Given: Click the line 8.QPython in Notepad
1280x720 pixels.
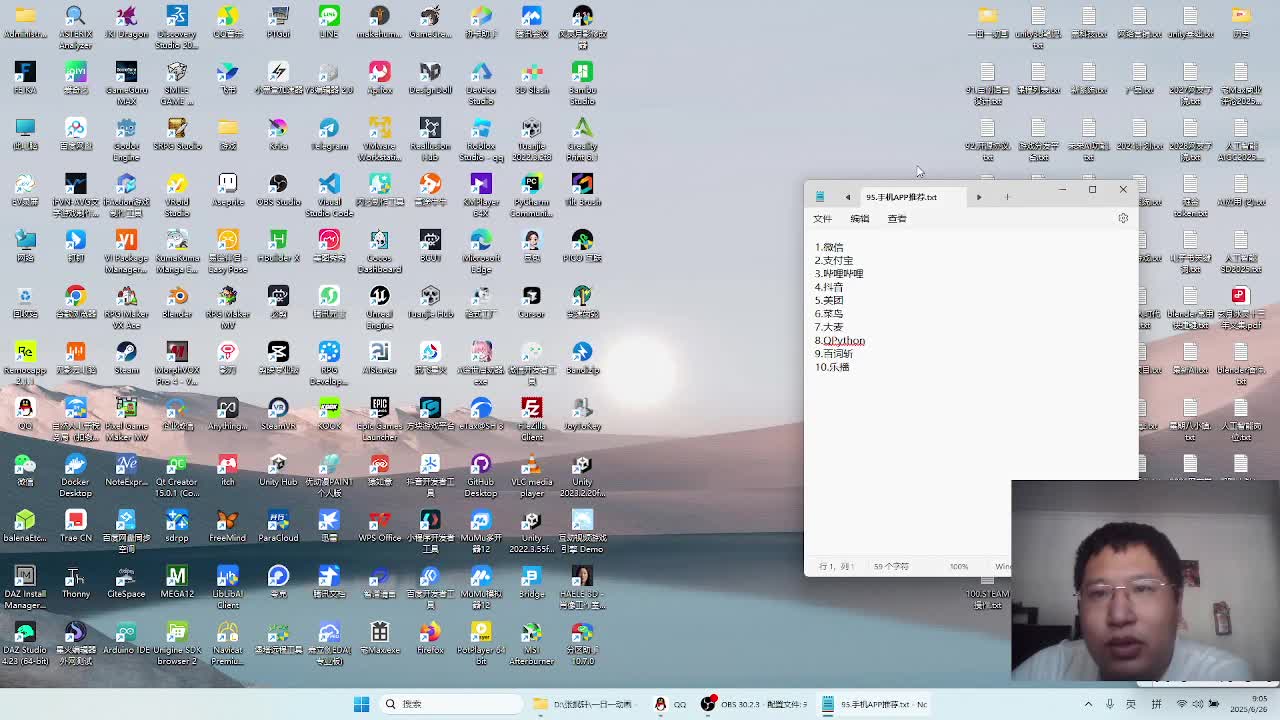Looking at the screenshot, I should (840, 341).
